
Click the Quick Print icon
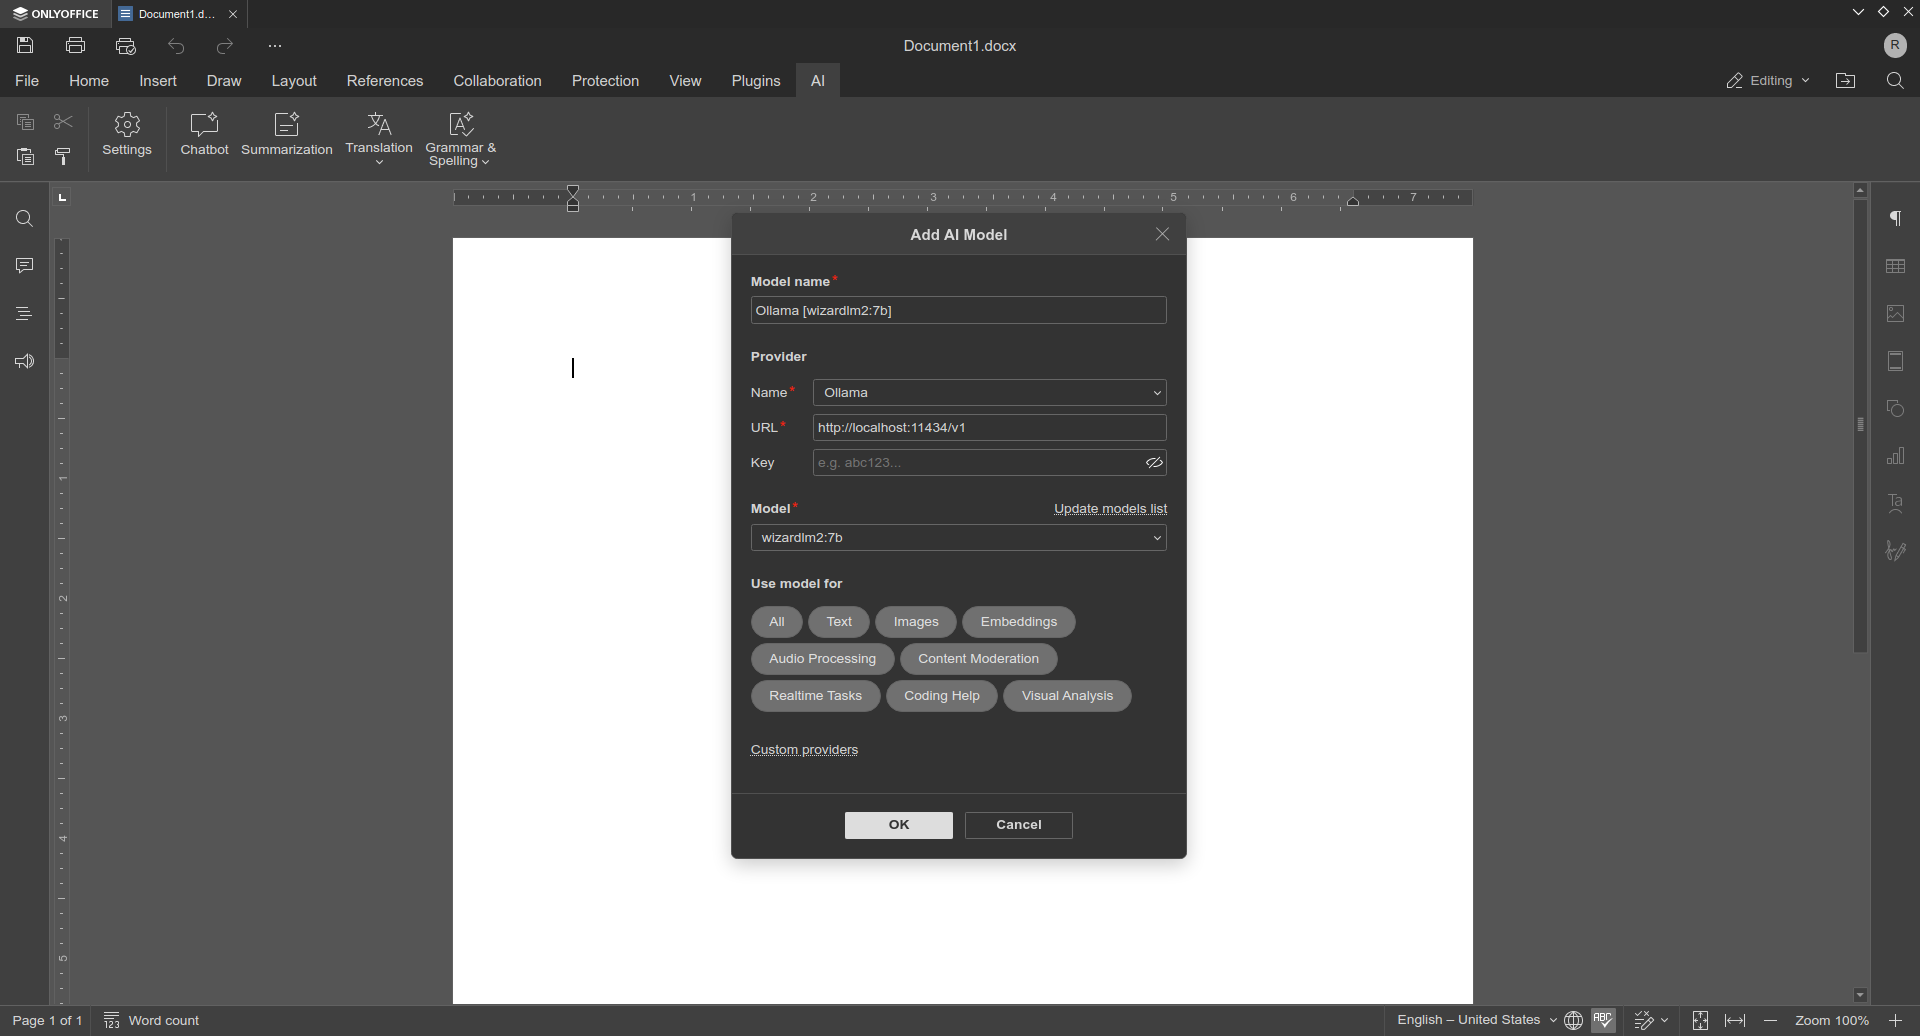(126, 46)
